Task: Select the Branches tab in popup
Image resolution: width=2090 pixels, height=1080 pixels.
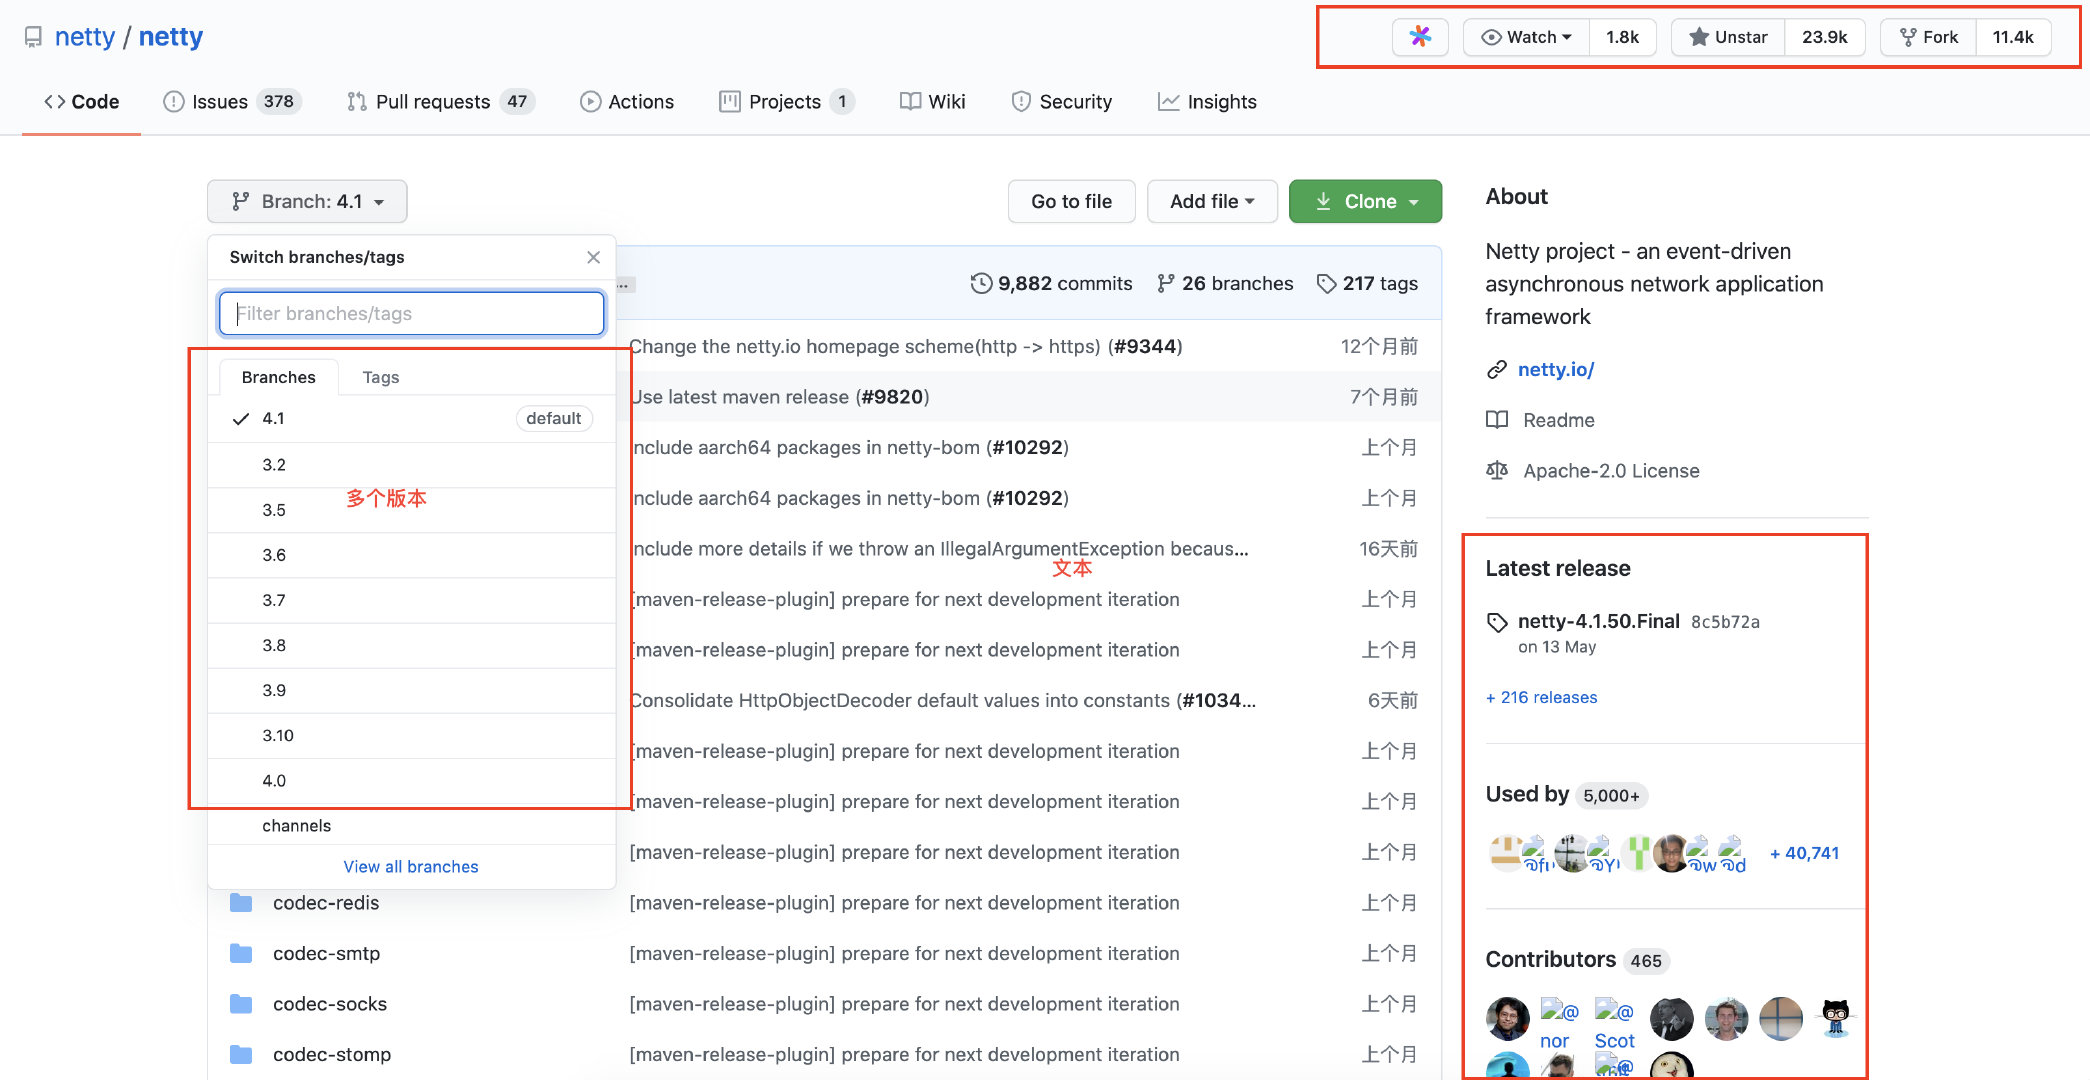Action: pos(278,377)
